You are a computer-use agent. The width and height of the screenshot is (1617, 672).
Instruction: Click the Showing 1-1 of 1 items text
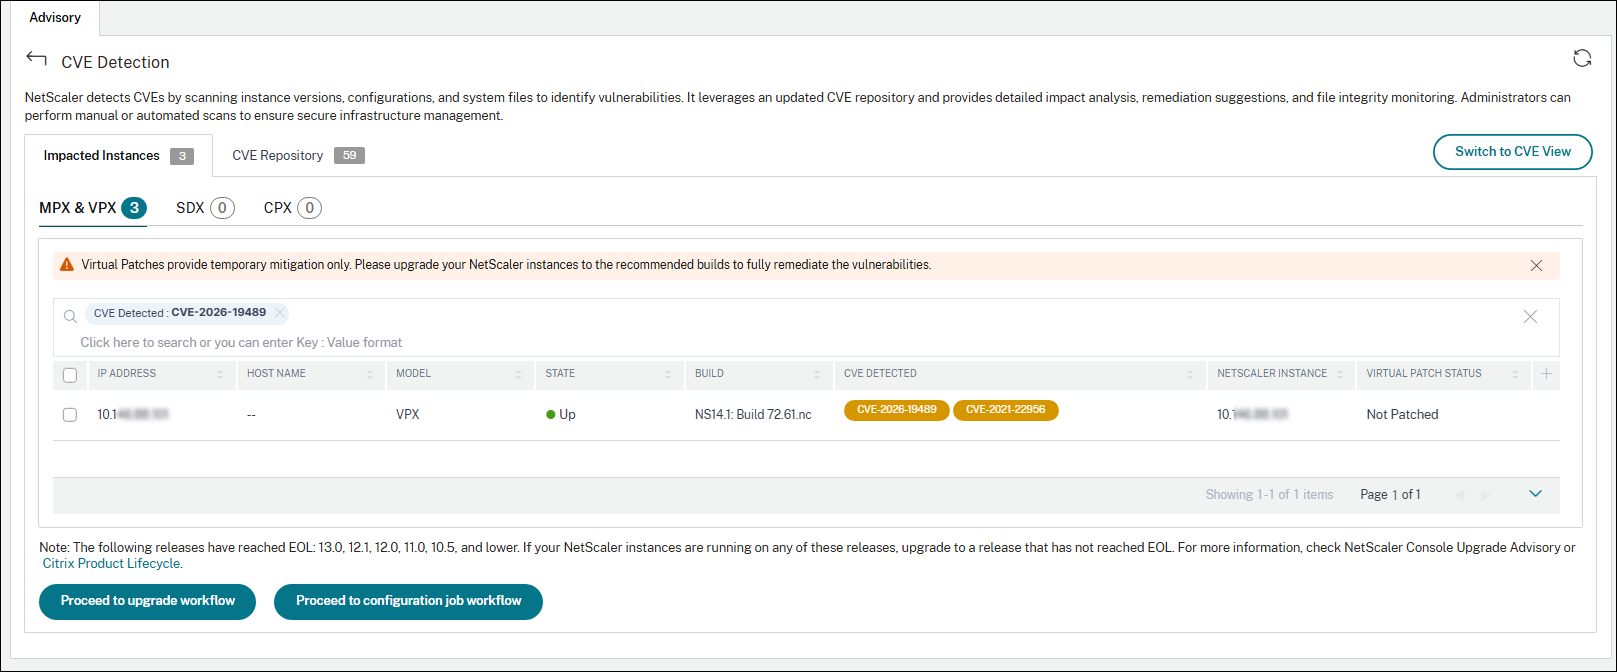(1269, 495)
